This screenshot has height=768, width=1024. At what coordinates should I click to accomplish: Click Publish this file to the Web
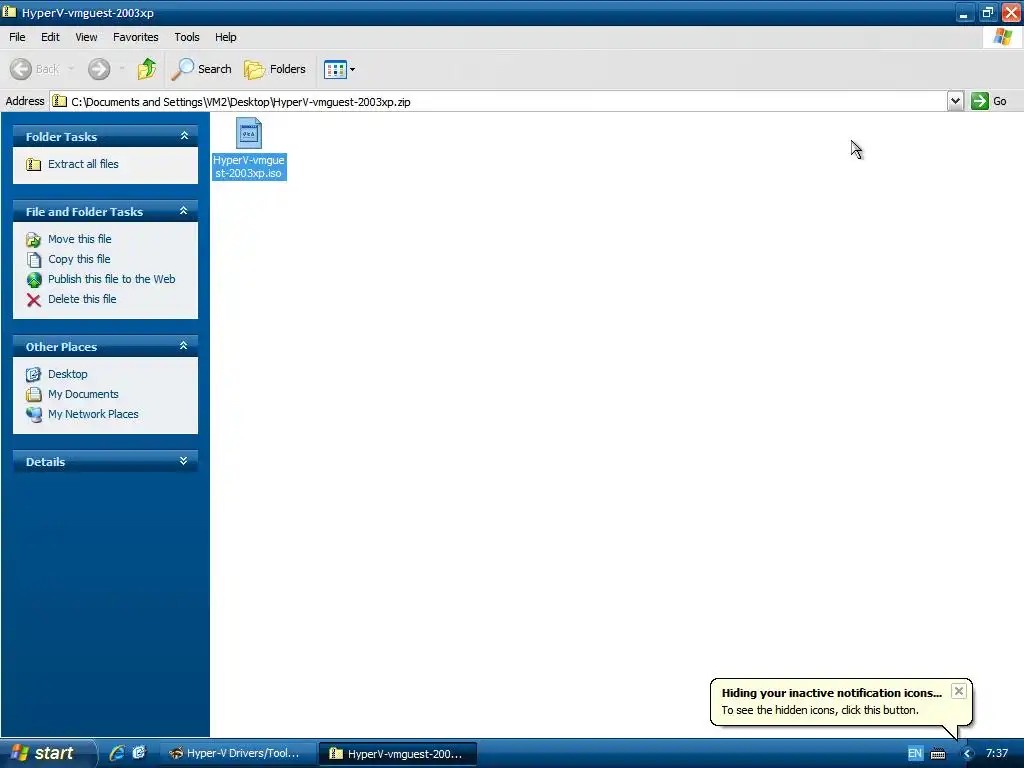pos(112,279)
